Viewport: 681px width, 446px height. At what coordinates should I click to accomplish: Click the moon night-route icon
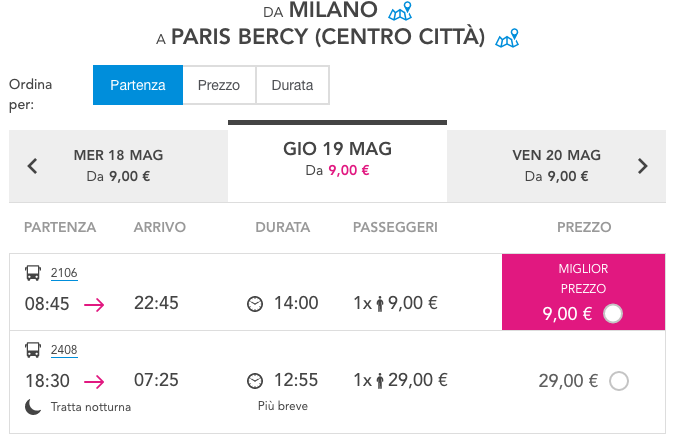click(33, 406)
